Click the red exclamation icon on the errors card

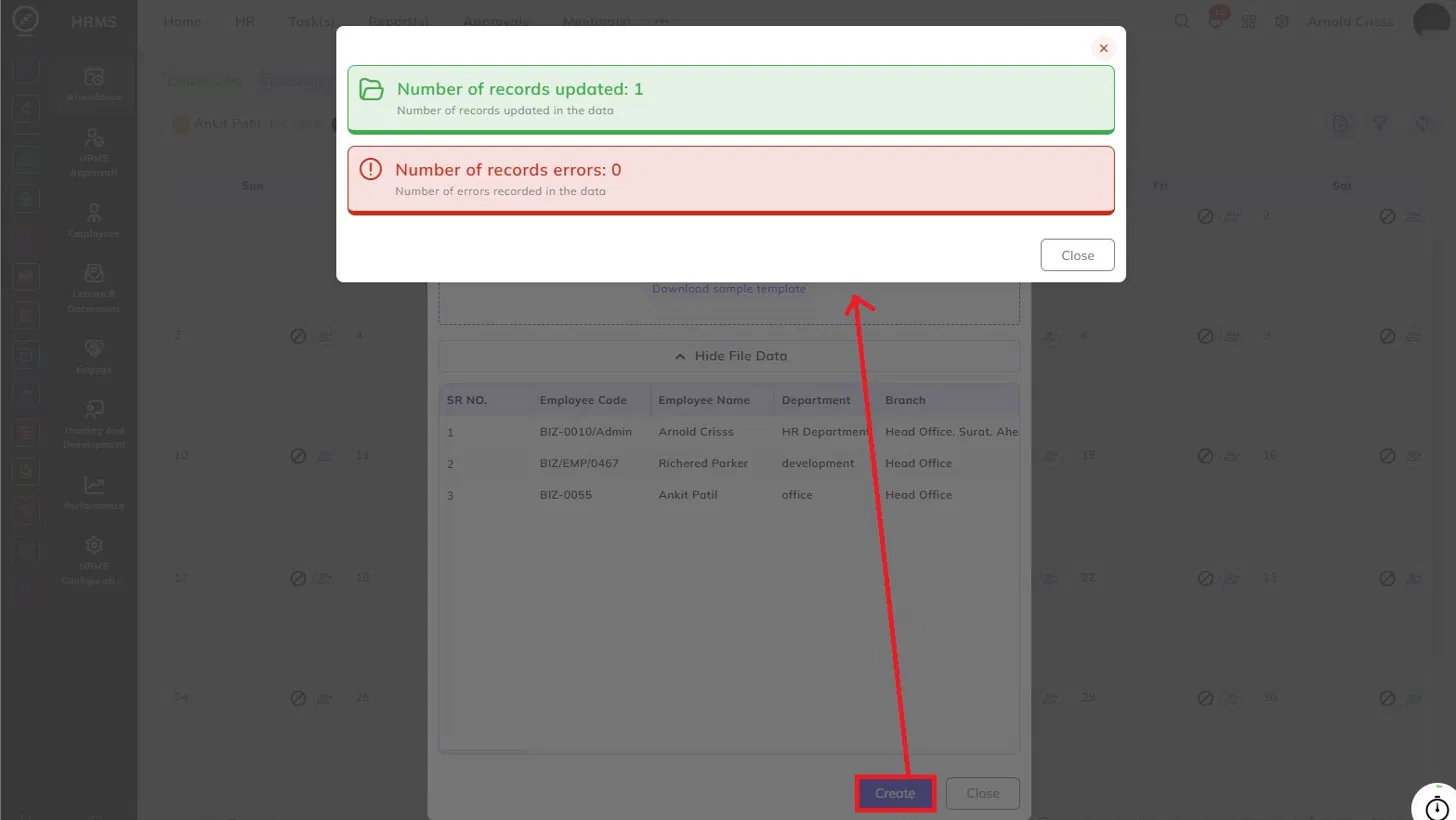[x=370, y=169]
